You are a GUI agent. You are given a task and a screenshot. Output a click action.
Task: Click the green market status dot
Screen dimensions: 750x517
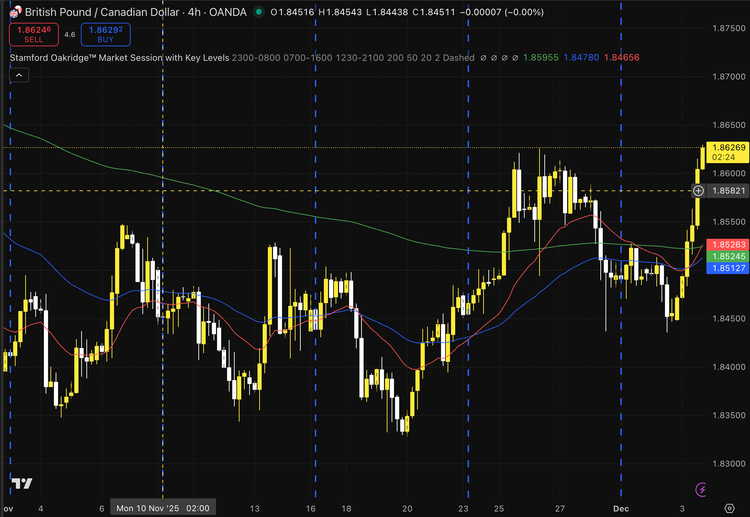pyautogui.click(x=260, y=10)
